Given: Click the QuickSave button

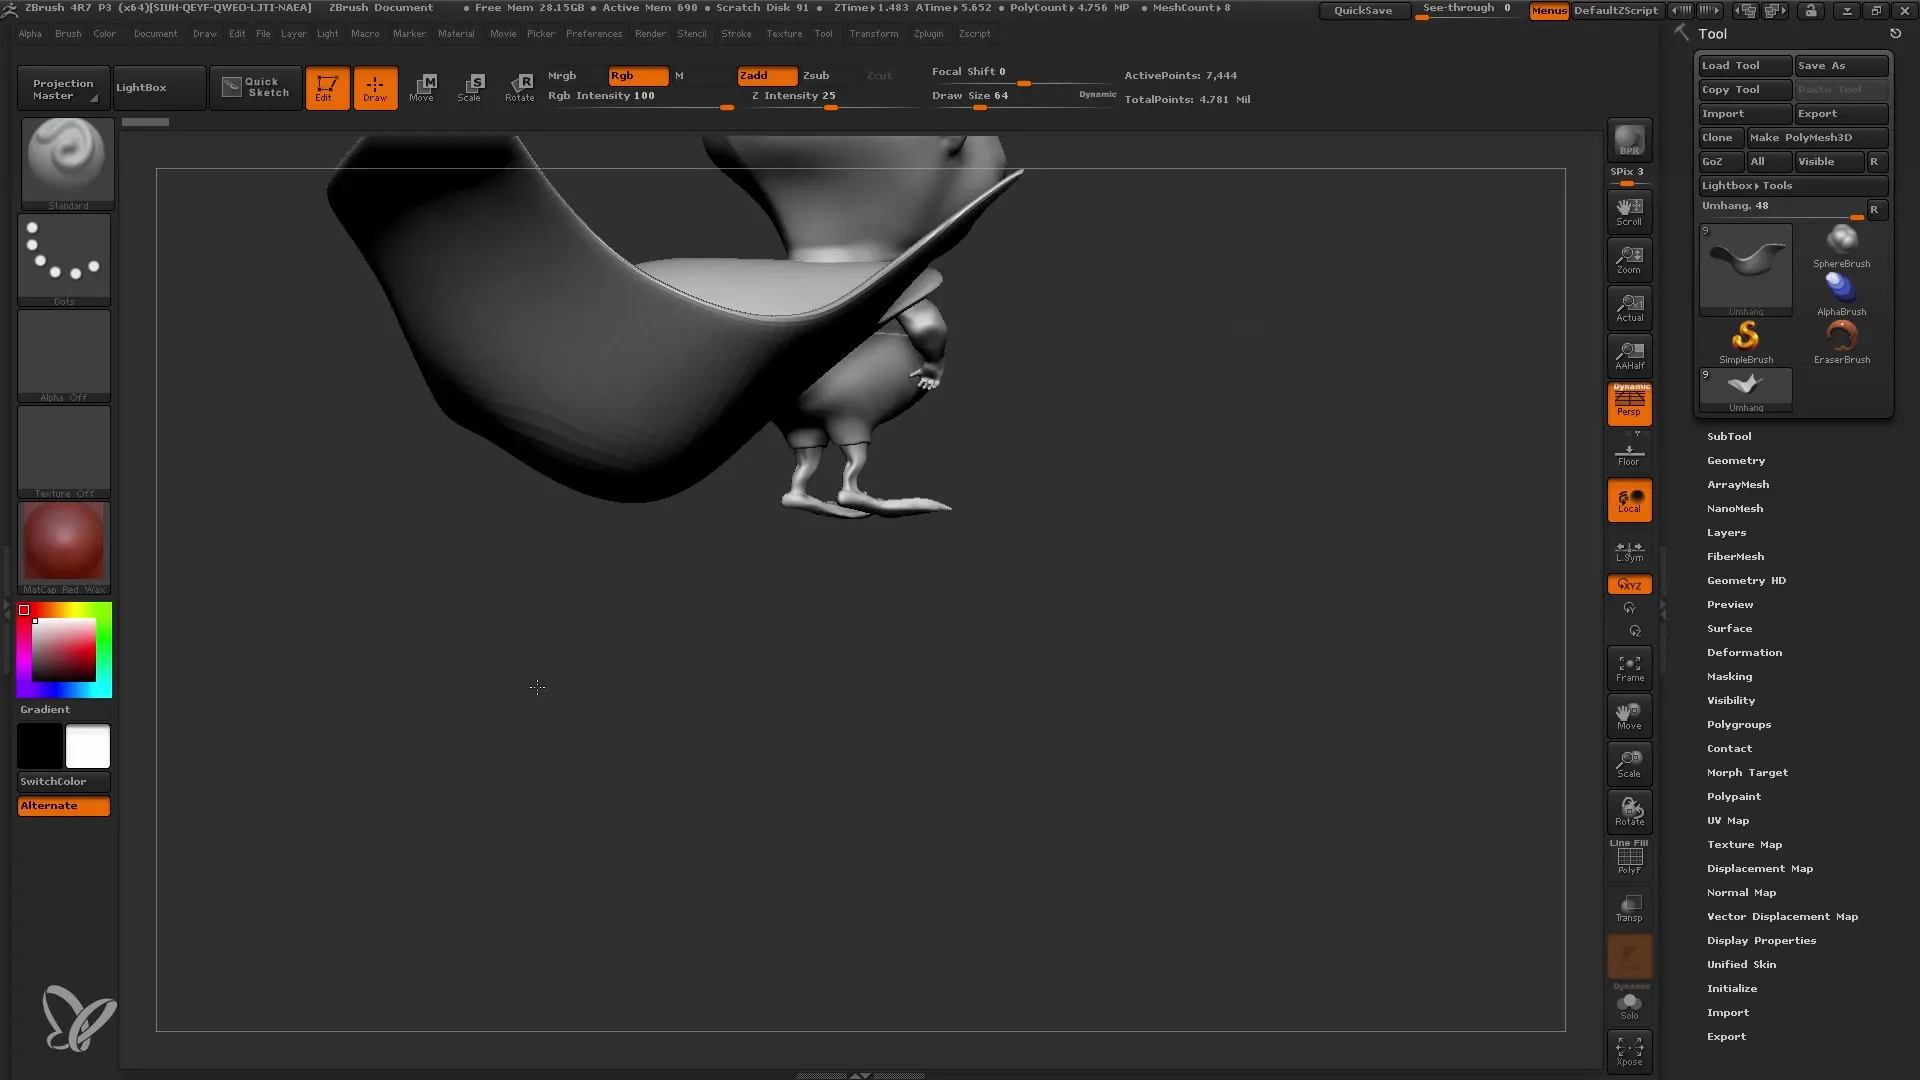Looking at the screenshot, I should 1363,10.
